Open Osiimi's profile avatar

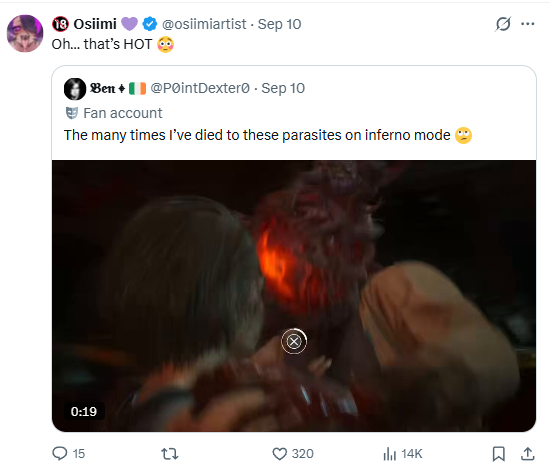25,33
